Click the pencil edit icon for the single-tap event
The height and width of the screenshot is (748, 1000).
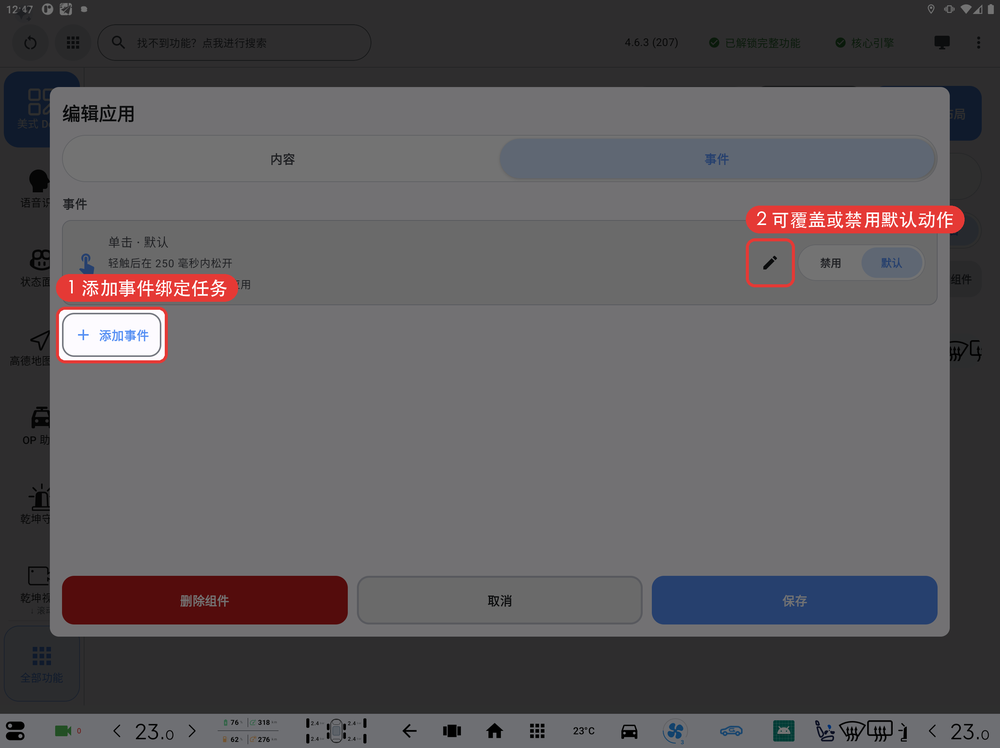pos(770,263)
